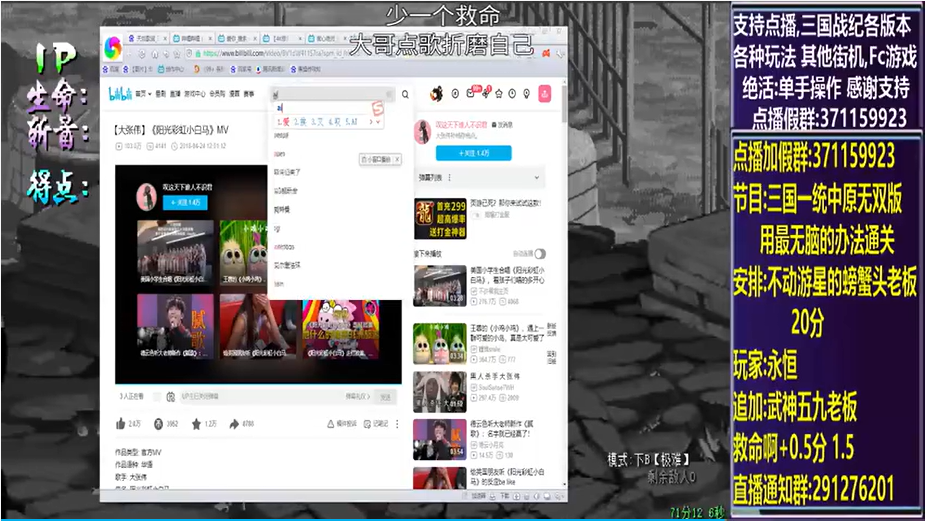Click the uploader avatar in the video end screen

pos(146,196)
